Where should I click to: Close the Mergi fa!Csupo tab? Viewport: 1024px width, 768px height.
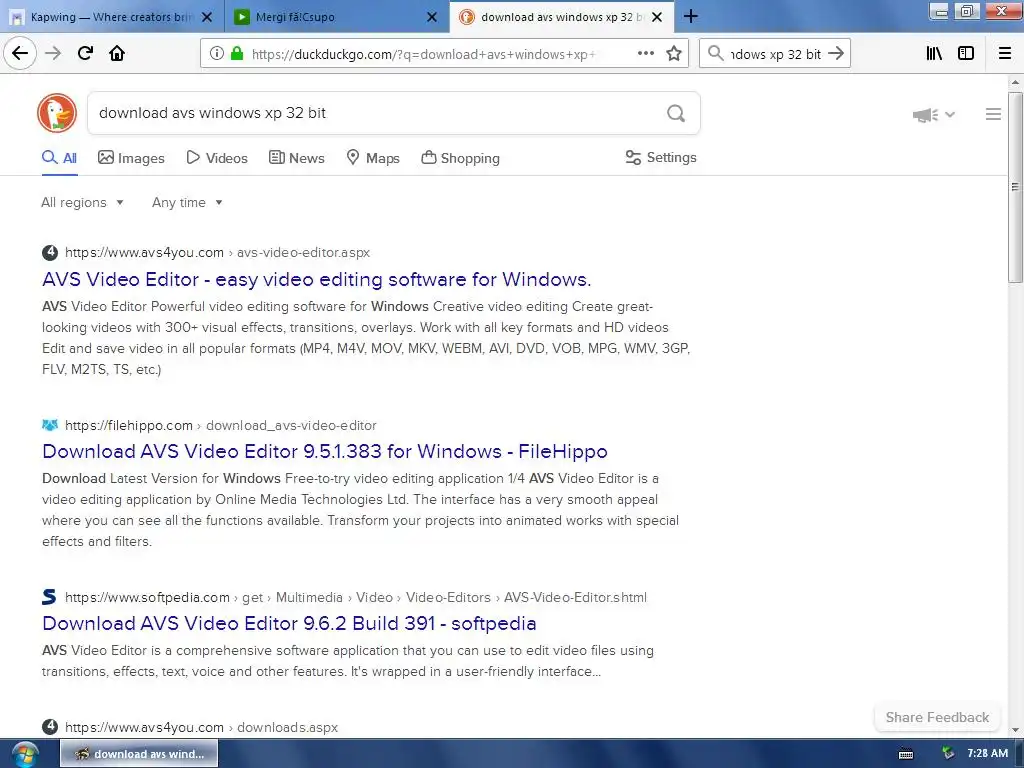click(432, 17)
